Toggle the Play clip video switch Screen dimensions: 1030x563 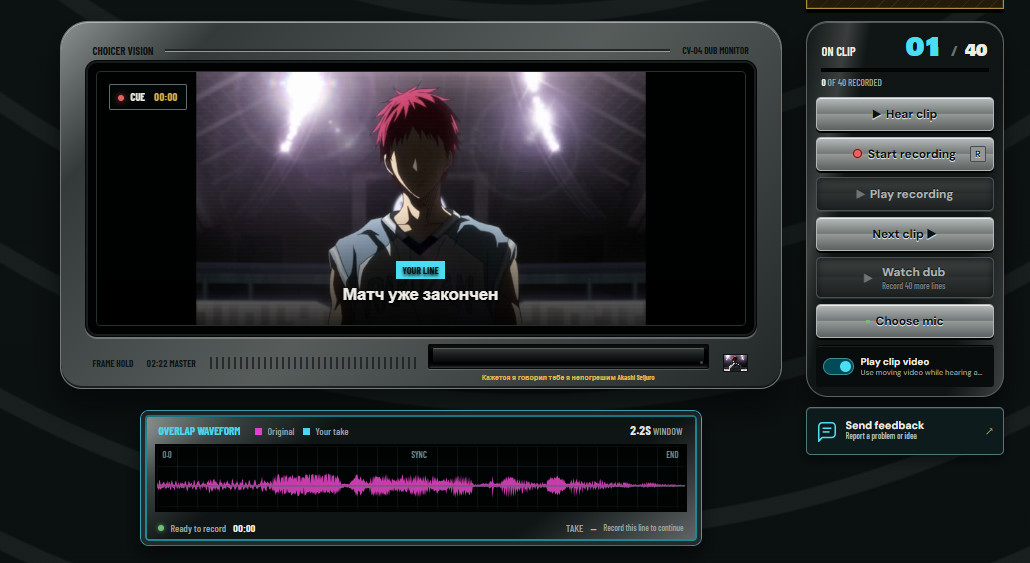coord(838,367)
